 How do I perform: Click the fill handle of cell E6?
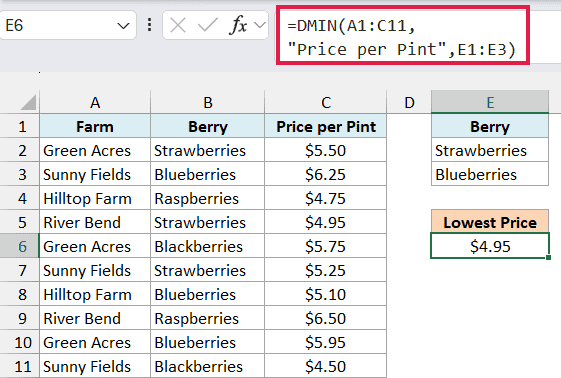[548, 257]
